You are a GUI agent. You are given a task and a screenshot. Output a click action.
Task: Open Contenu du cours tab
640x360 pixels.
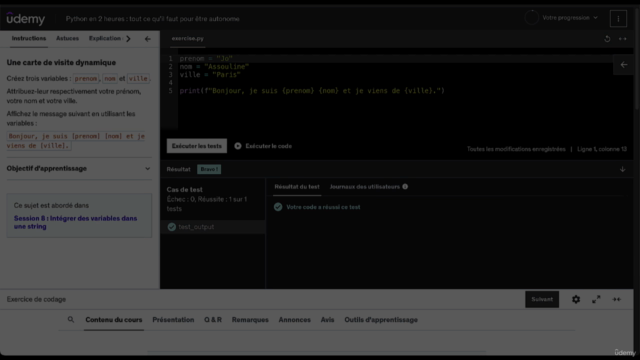click(113, 320)
